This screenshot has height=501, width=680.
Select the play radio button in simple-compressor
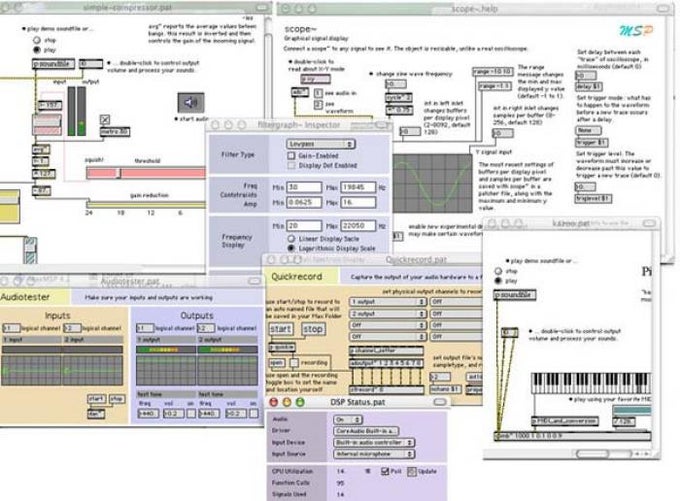pos(37,50)
